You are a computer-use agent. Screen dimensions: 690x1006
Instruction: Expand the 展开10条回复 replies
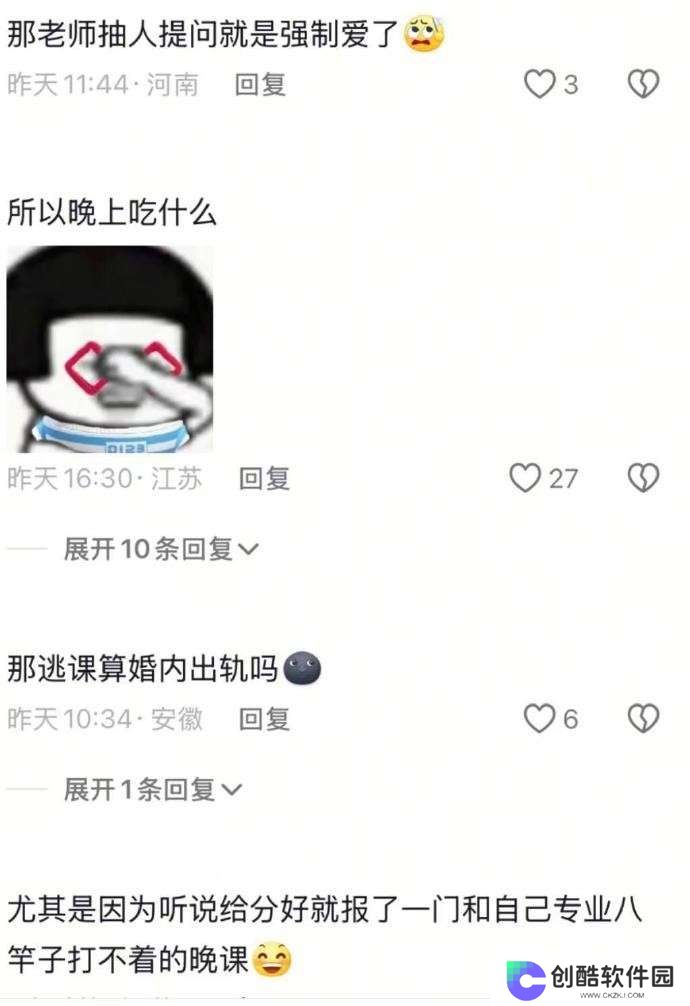tap(161, 549)
